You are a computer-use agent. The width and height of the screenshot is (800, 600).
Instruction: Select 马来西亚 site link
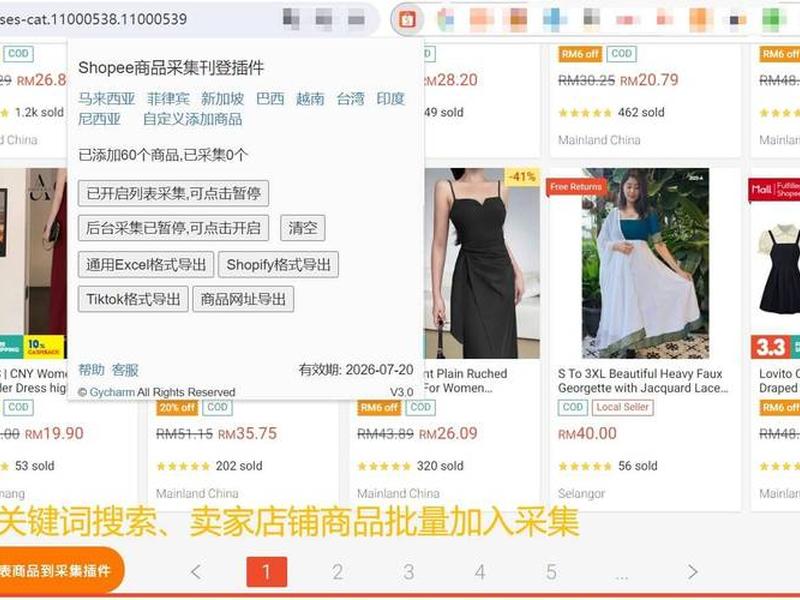107,98
